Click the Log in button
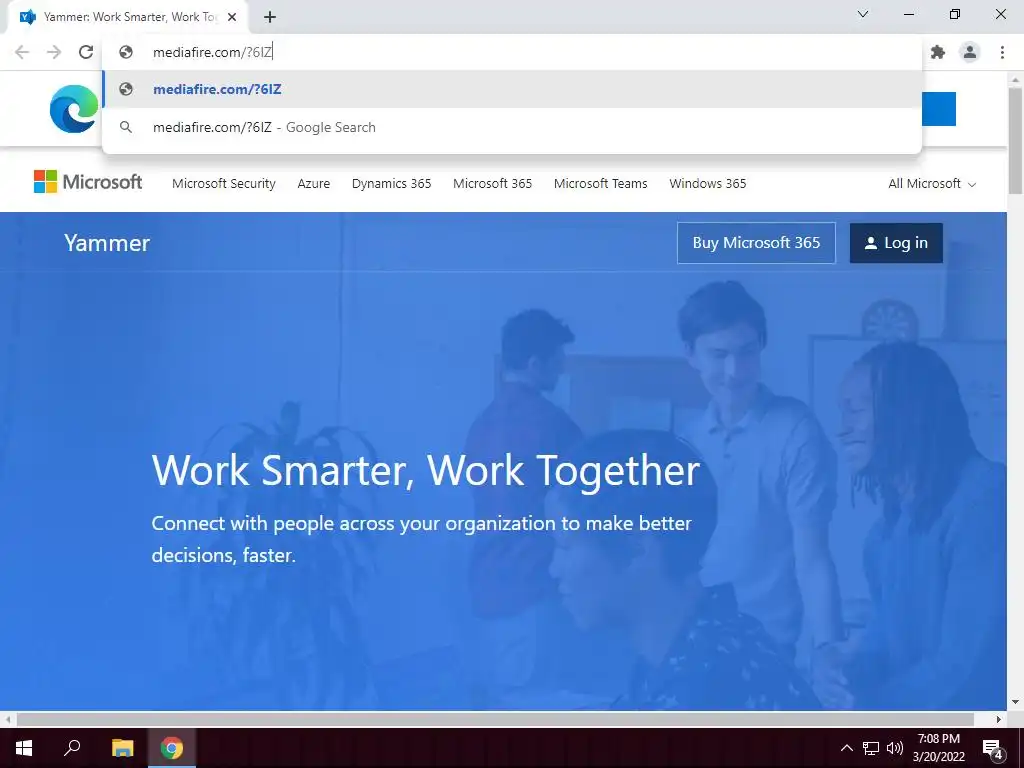Viewport: 1024px width, 768px height. [x=896, y=243]
